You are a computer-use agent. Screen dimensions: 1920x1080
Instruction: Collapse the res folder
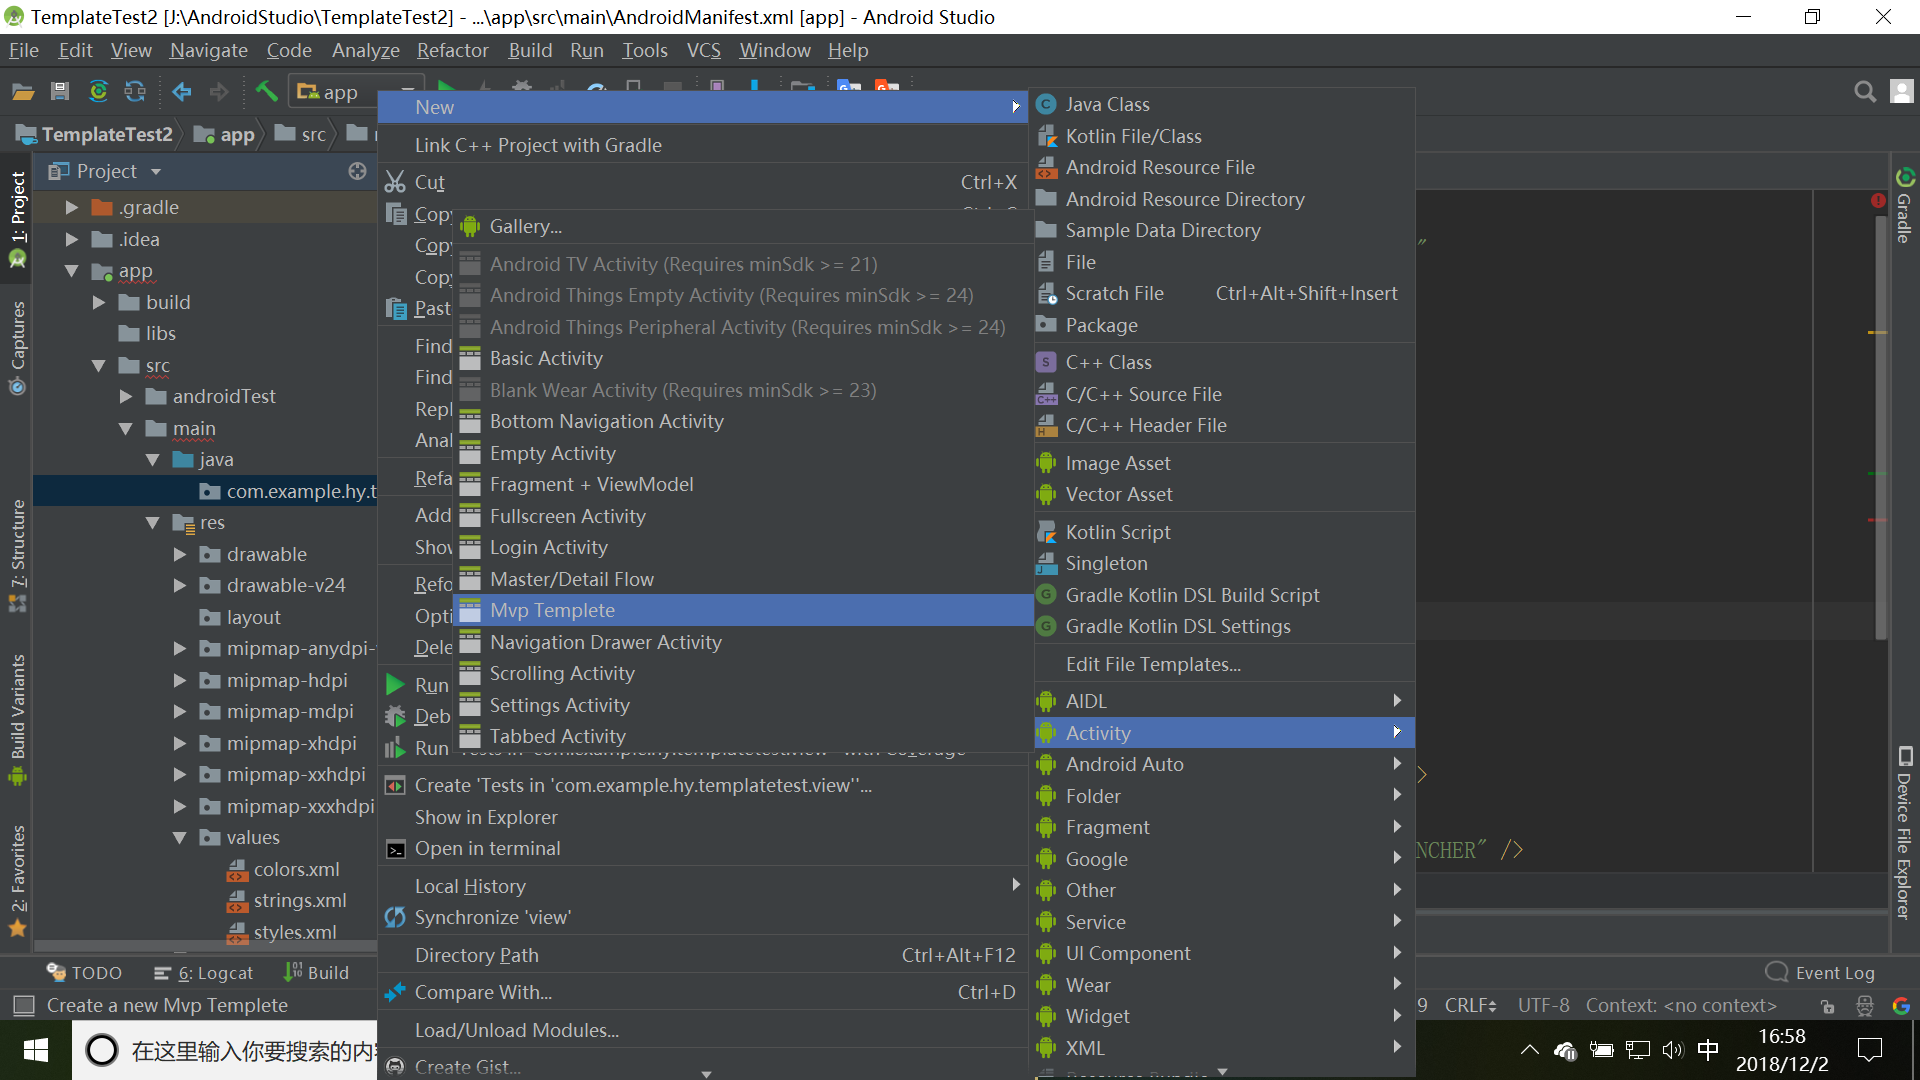(x=152, y=522)
